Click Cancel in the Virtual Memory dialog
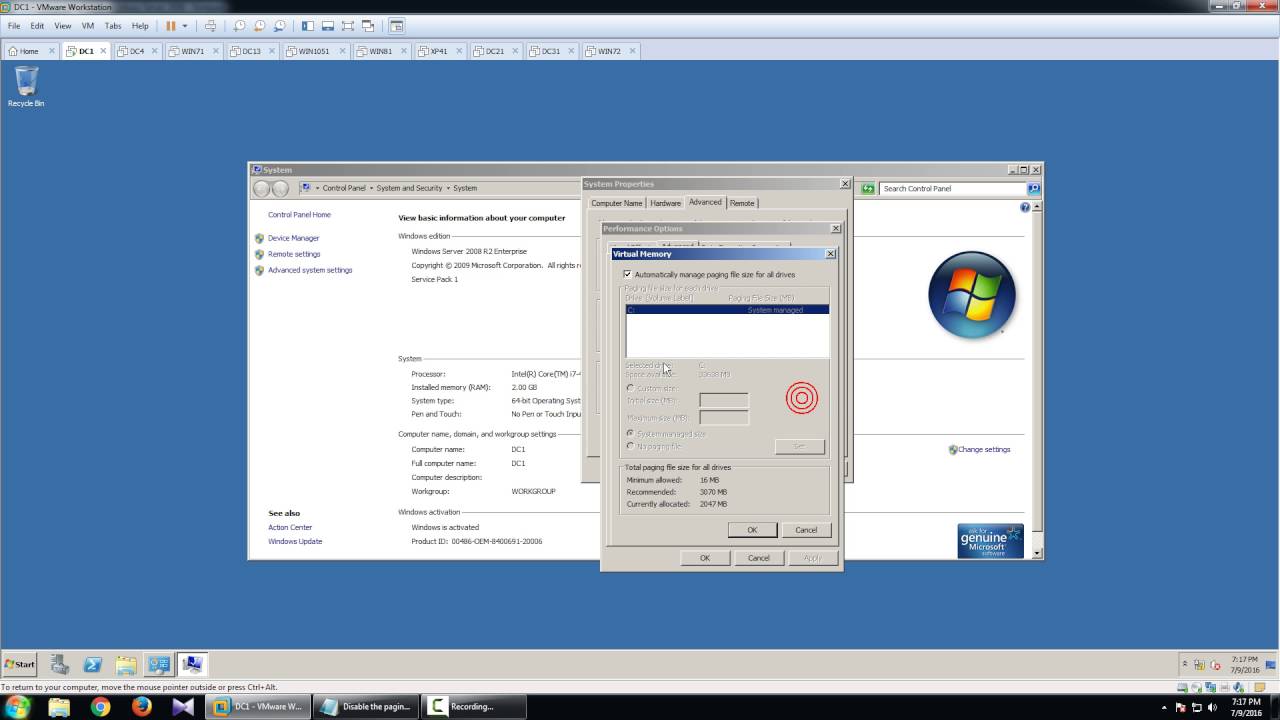This screenshot has height=720, width=1280. [x=806, y=530]
